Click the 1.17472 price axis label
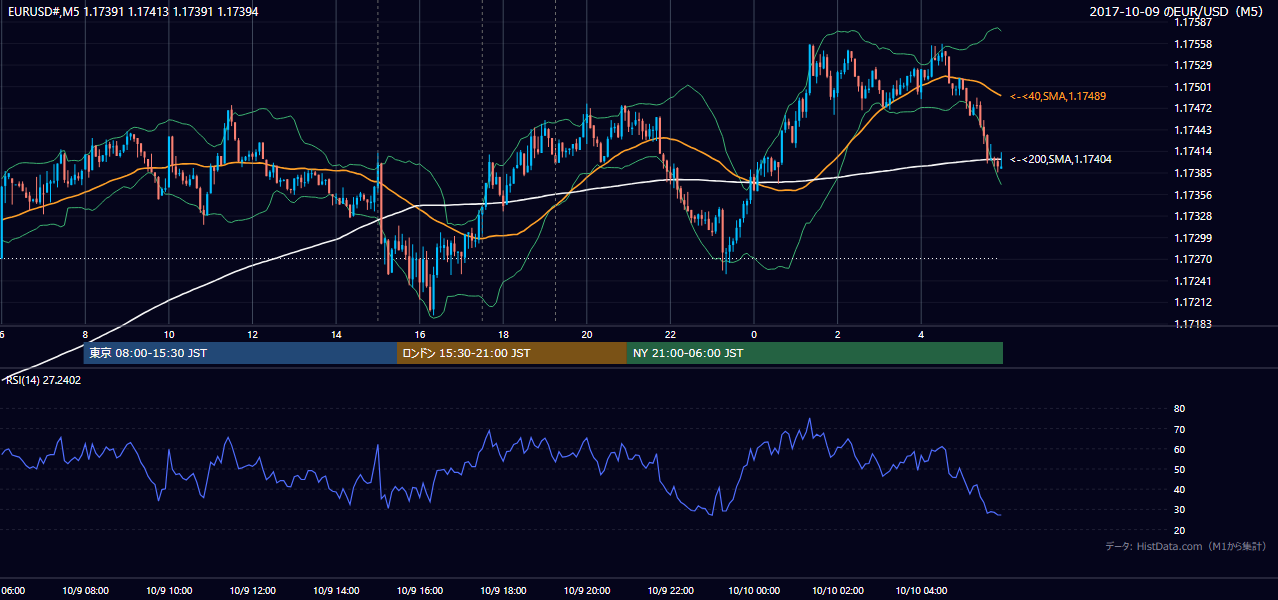This screenshot has height=600, width=1278. (1194, 108)
